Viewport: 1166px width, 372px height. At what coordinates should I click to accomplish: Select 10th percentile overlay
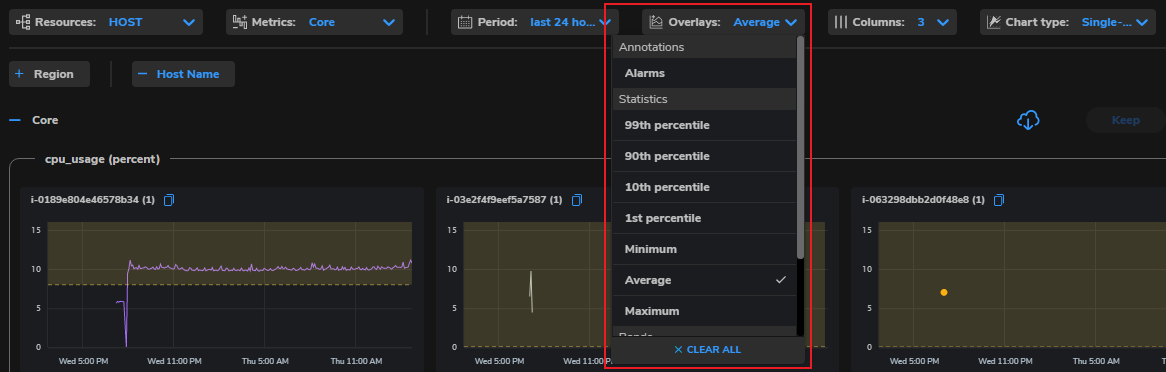click(703, 187)
